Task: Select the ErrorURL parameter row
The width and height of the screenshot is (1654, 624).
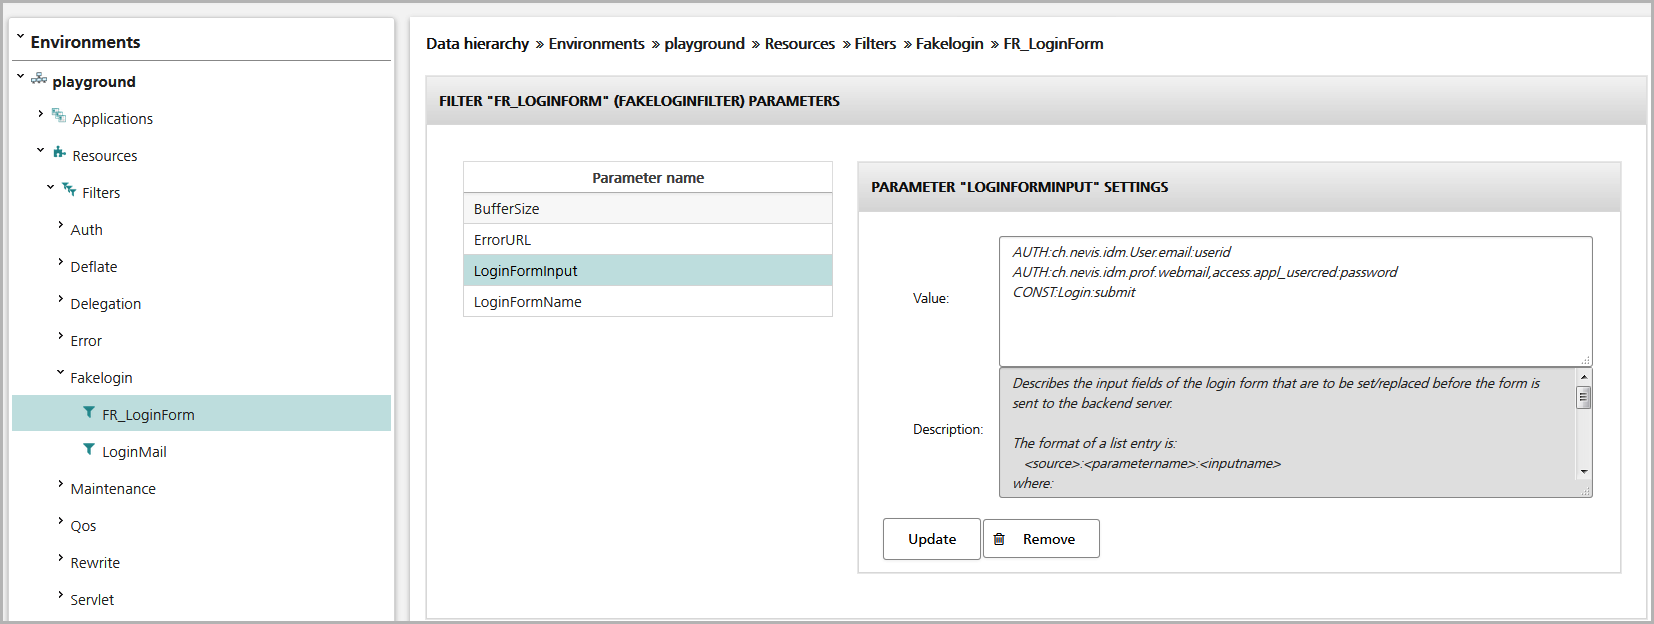Action: [x=648, y=239]
